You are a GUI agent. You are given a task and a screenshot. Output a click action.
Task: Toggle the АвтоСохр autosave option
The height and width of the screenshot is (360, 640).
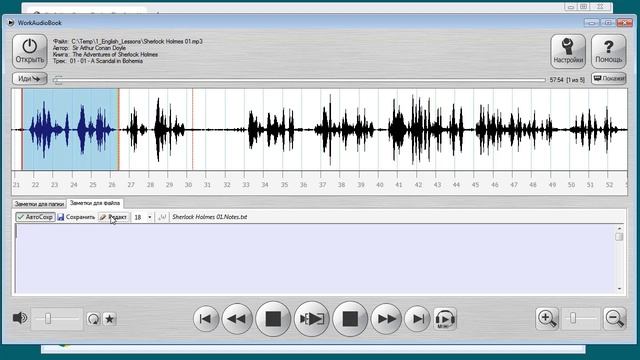click(35, 217)
